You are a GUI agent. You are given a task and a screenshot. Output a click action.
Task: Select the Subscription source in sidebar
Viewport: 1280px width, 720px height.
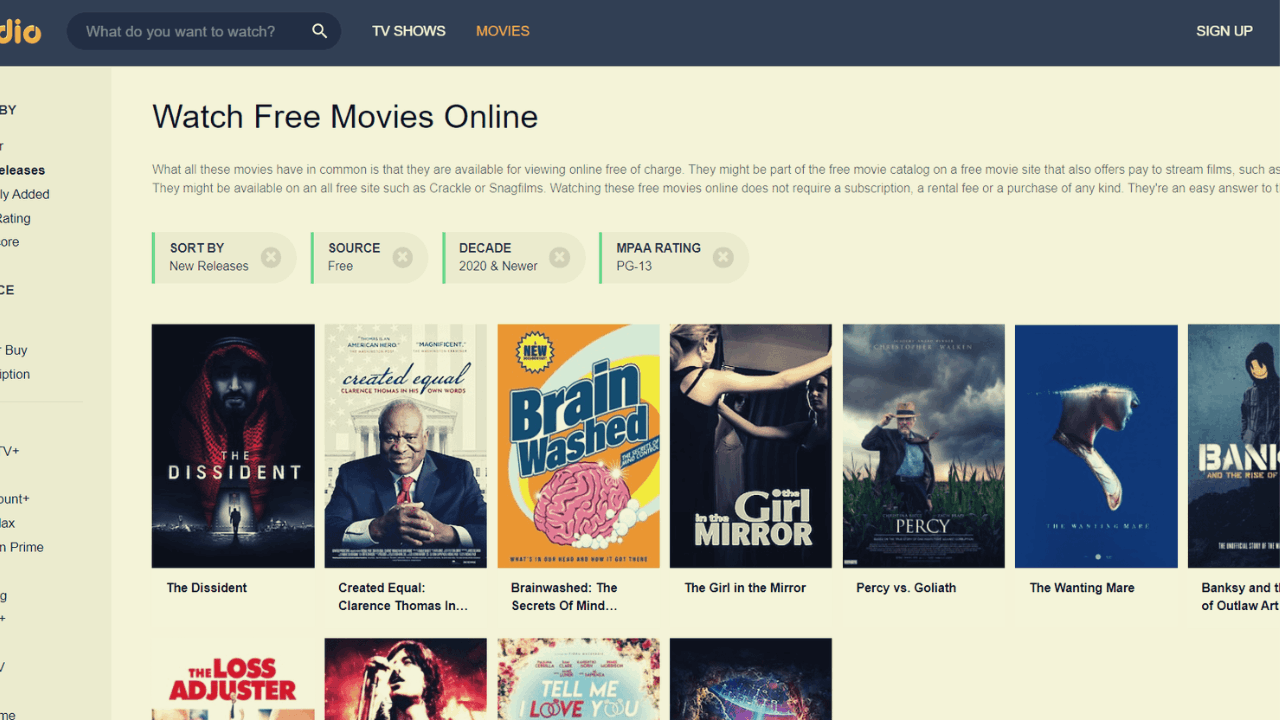(x=15, y=374)
